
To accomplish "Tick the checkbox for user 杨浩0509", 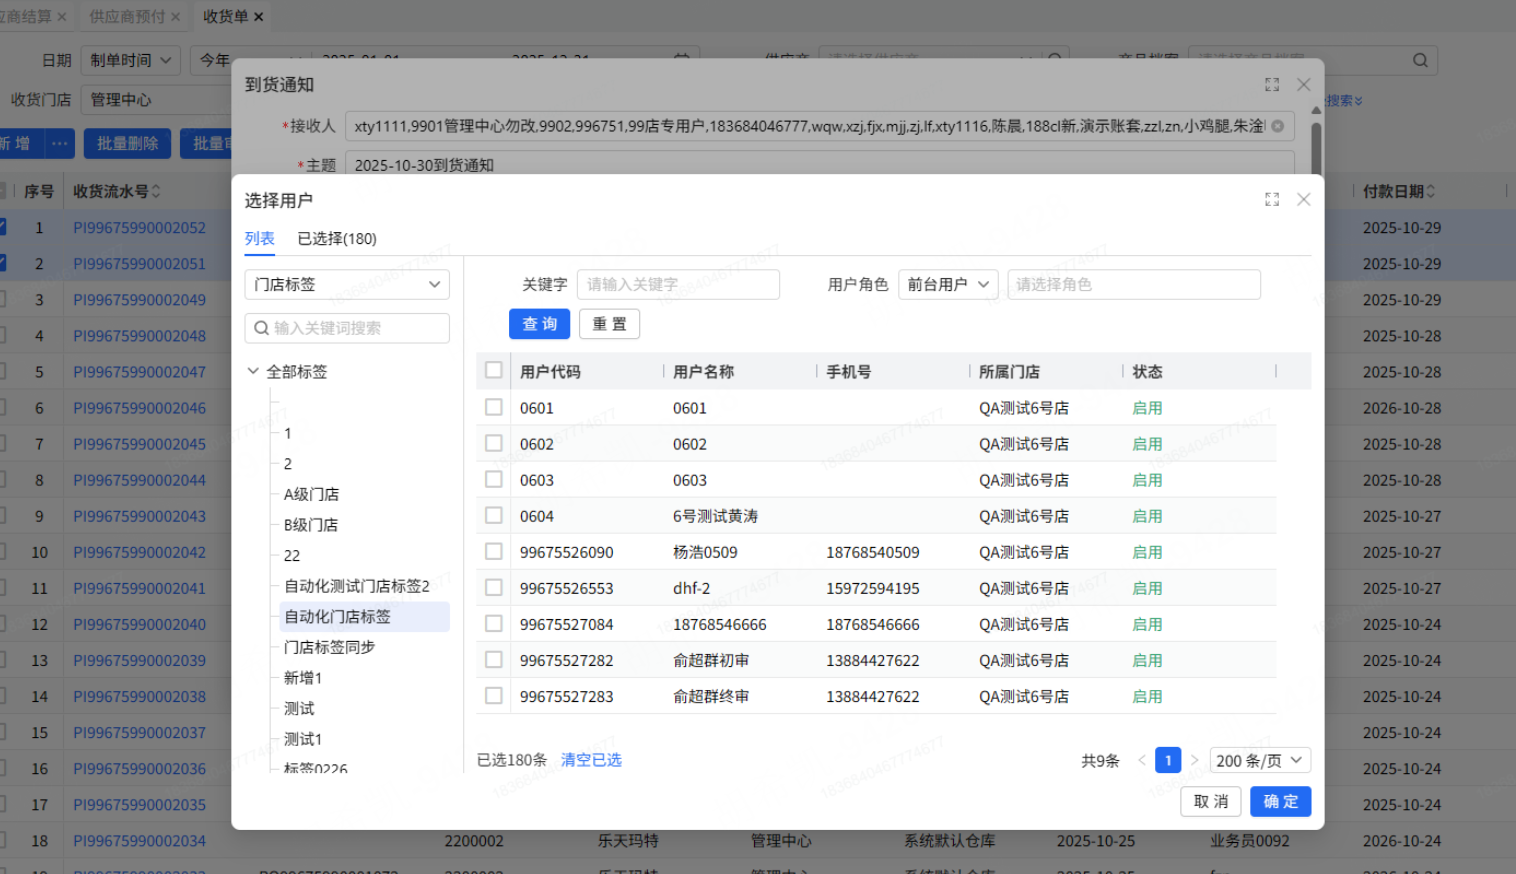I will coord(494,552).
